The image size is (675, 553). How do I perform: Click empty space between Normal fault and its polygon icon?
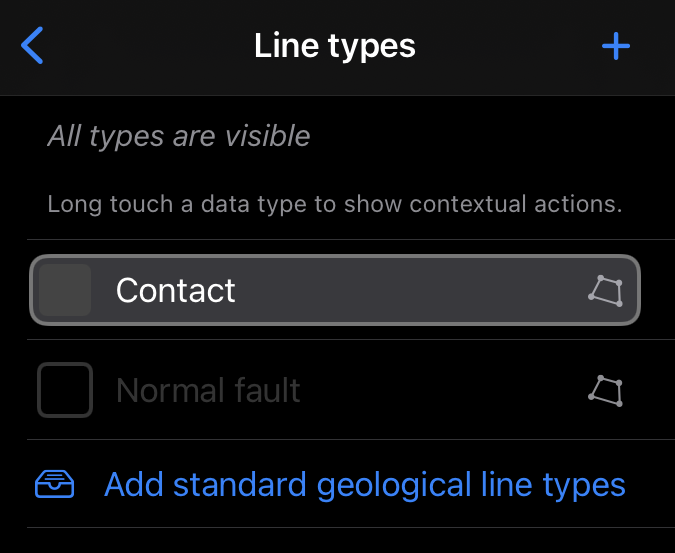[x=440, y=390]
